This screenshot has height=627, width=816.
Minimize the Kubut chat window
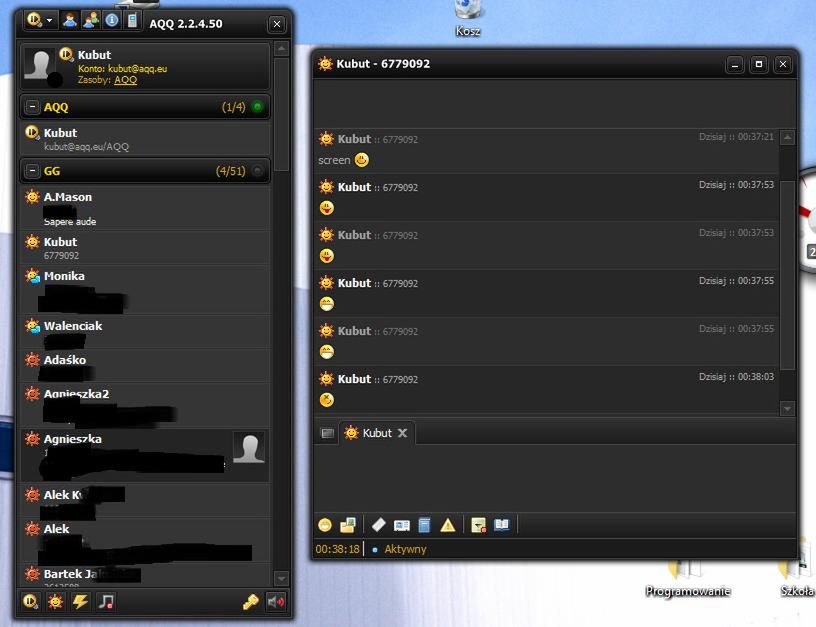coord(735,65)
